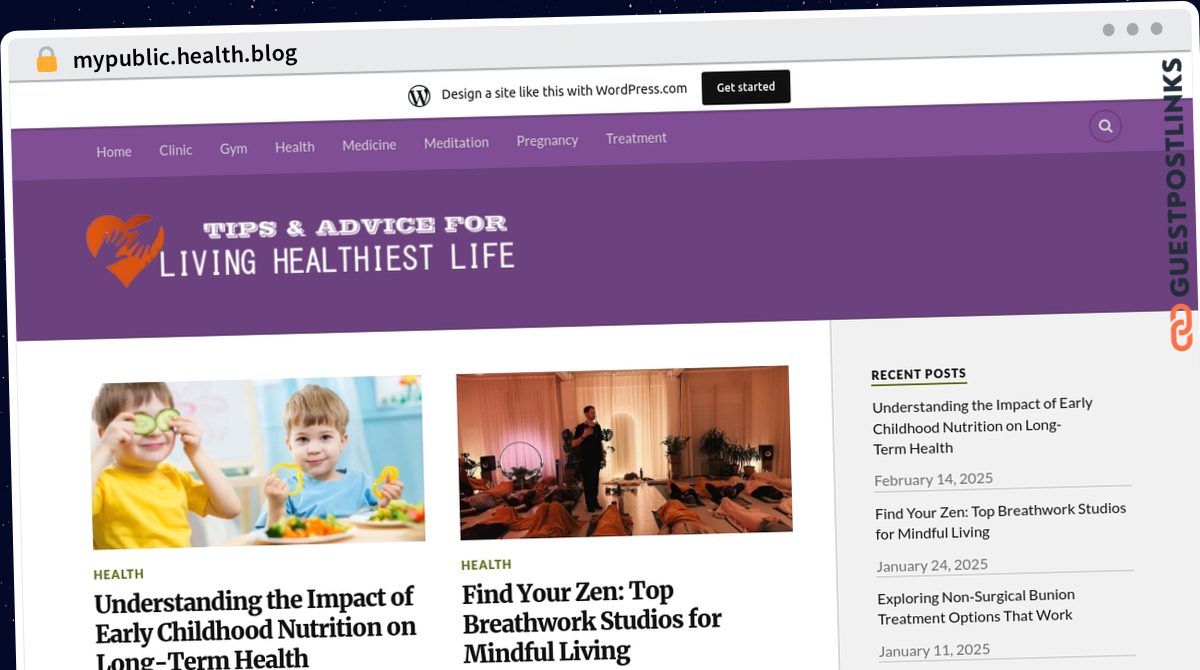Navigate to the Pregnancy category
Screen dimensions: 1200x670
547,141
